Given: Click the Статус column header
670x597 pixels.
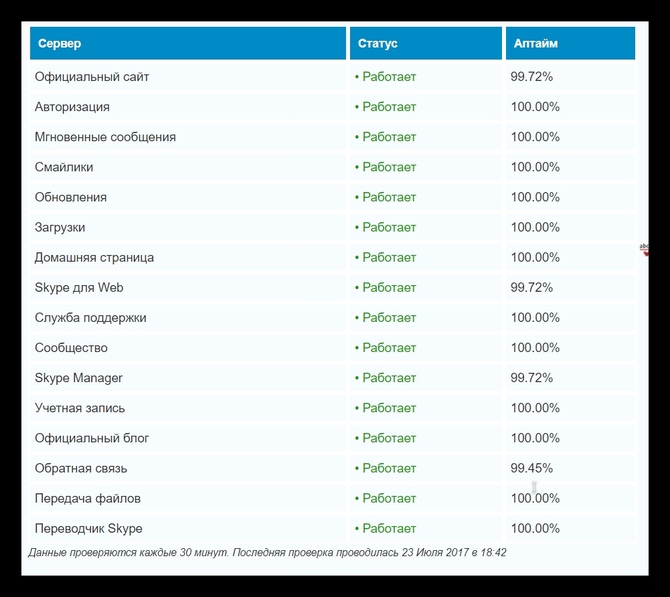Looking at the screenshot, I should pyautogui.click(x=426, y=43).
